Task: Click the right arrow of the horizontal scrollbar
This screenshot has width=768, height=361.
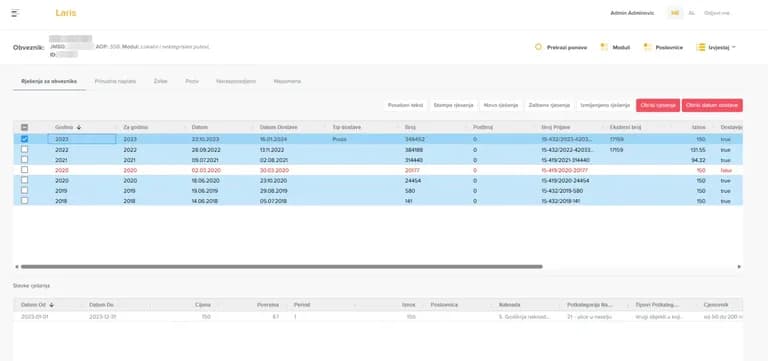Action: click(739, 267)
